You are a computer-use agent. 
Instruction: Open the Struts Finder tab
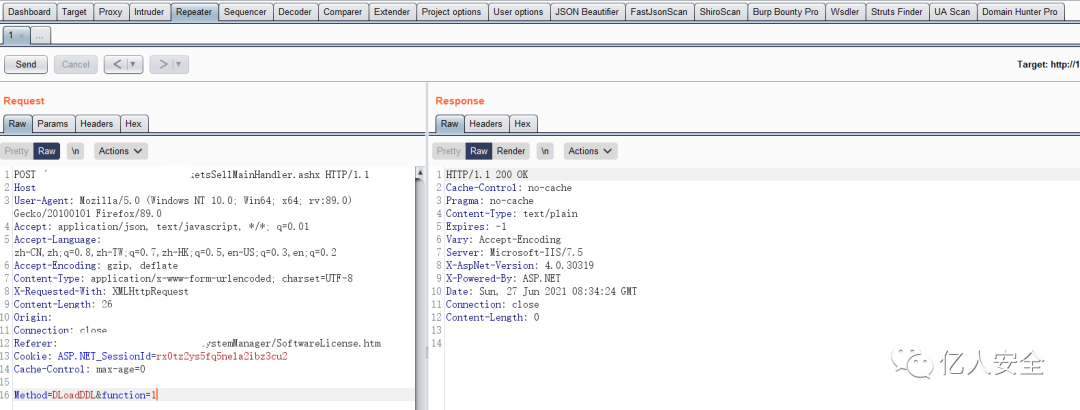coord(897,12)
